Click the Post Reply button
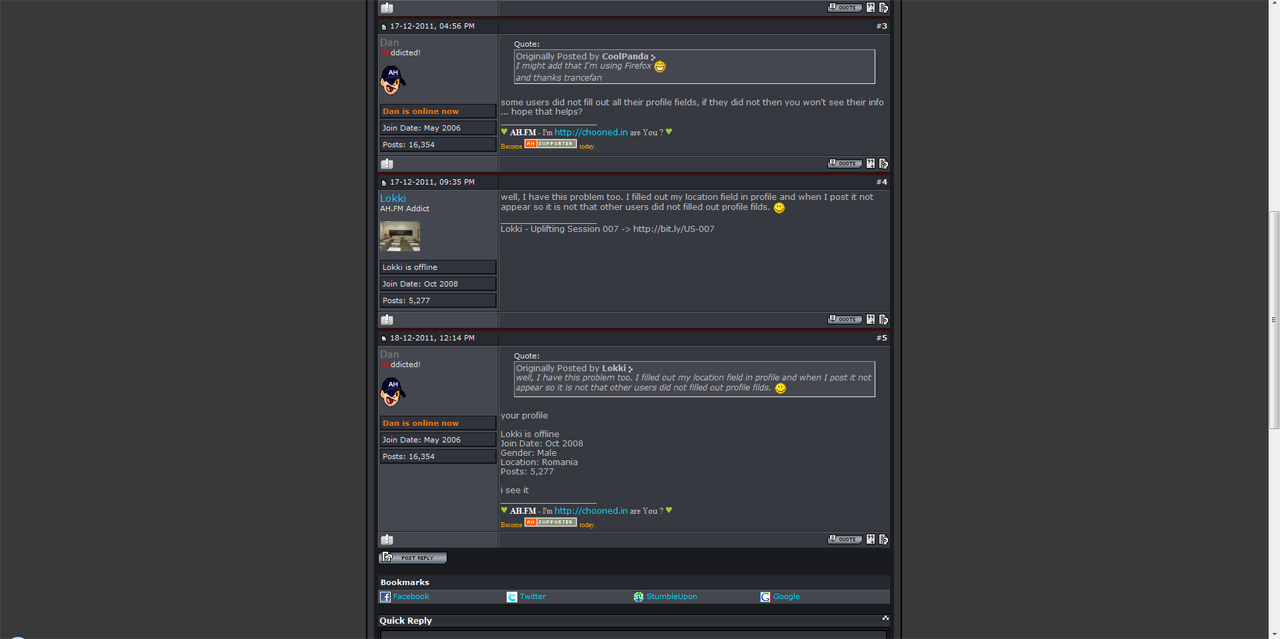The image size is (1280, 639). (x=413, y=558)
